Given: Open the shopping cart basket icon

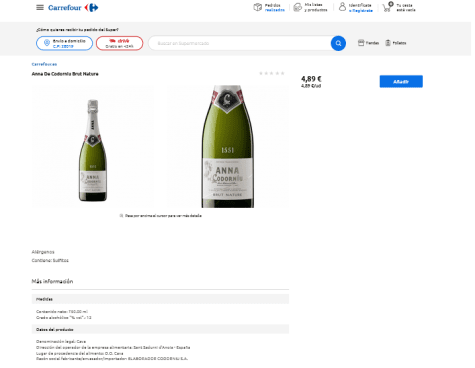Looking at the screenshot, I should pyautogui.click(x=388, y=7).
